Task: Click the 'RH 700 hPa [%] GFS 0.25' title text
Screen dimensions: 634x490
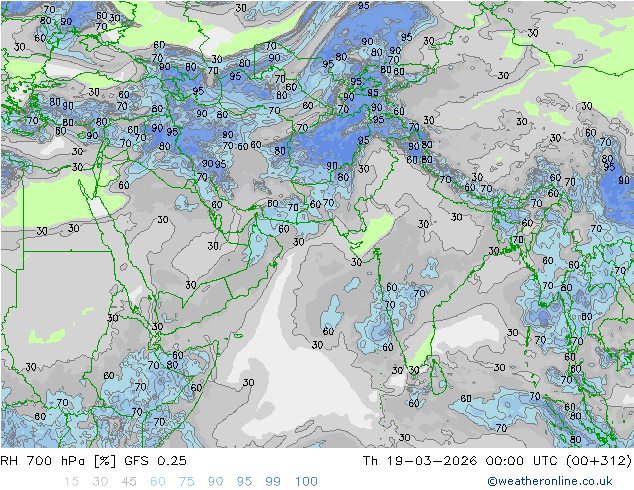Action: [93, 461]
